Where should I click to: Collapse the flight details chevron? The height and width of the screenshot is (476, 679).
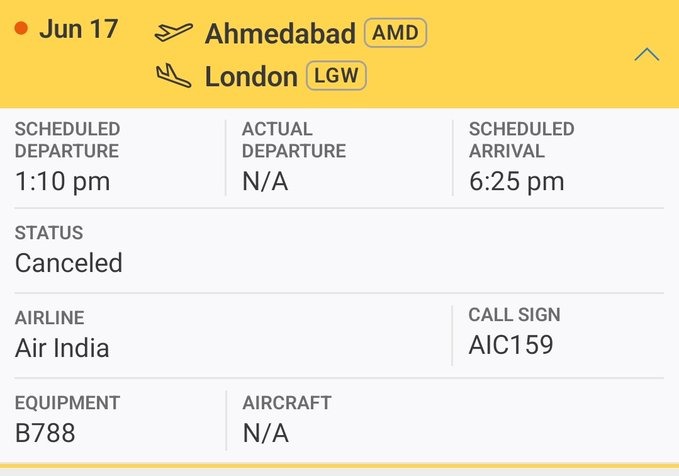(647, 55)
